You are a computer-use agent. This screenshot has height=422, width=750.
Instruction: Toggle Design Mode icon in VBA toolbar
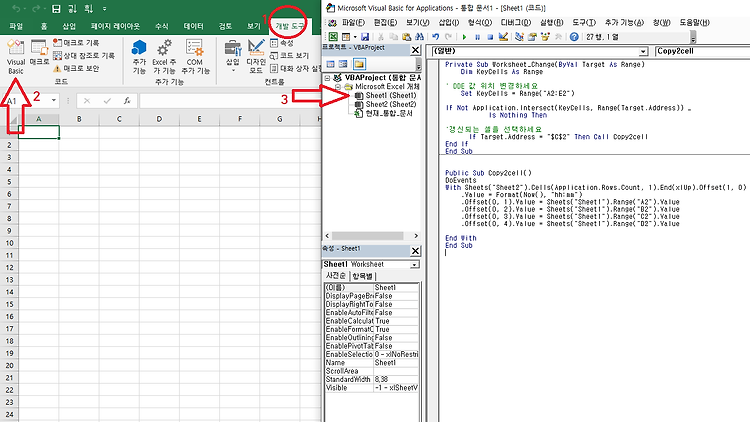click(x=503, y=37)
